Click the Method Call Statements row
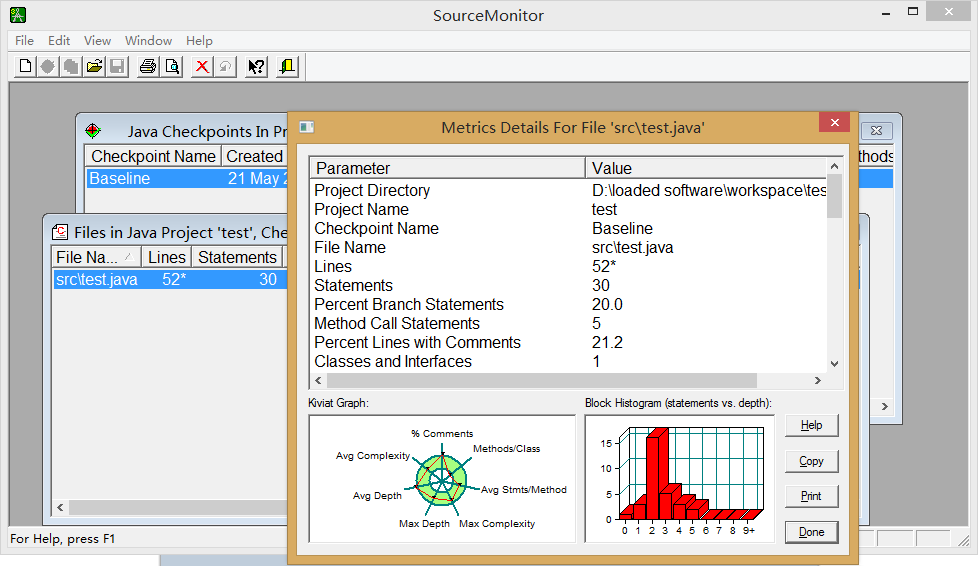The height and width of the screenshot is (566, 978). click(568, 323)
